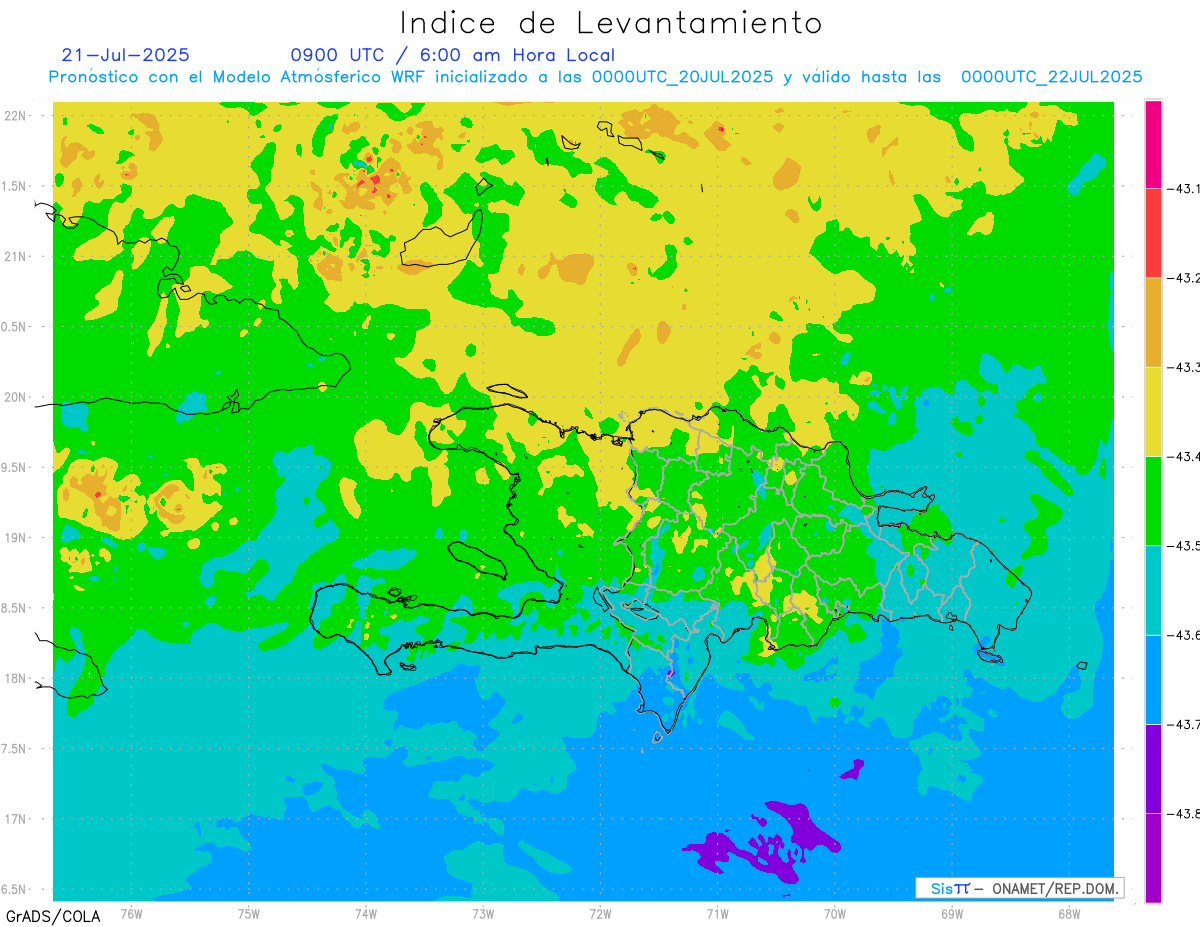Pick the teal swatch between -43.5 and -43.6

tap(1153, 589)
